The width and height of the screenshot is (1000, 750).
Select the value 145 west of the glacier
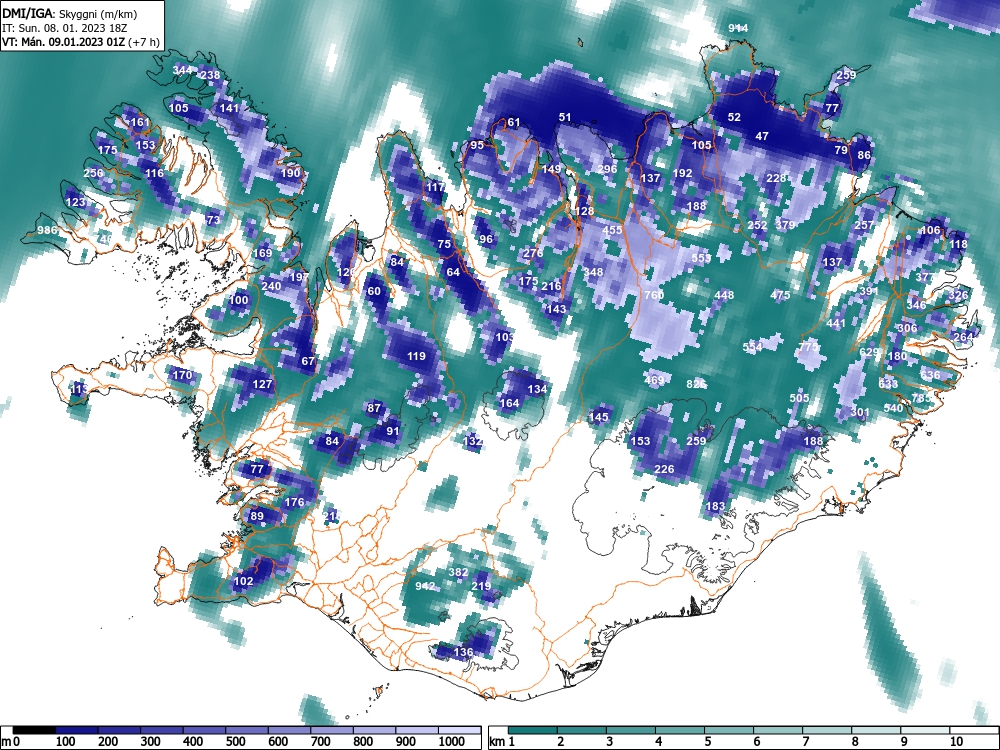[x=599, y=417]
